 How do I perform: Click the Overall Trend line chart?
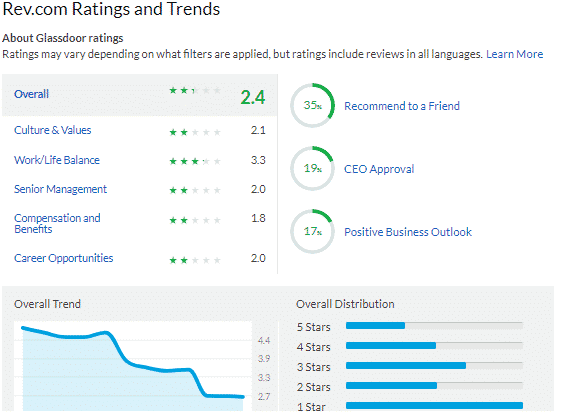133,366
